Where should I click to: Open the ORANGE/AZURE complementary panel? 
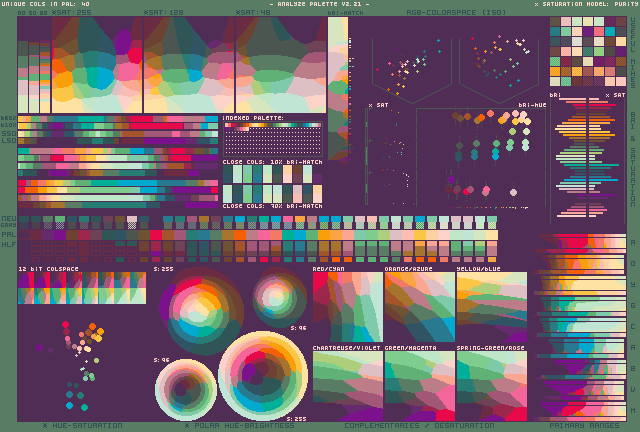point(420,307)
